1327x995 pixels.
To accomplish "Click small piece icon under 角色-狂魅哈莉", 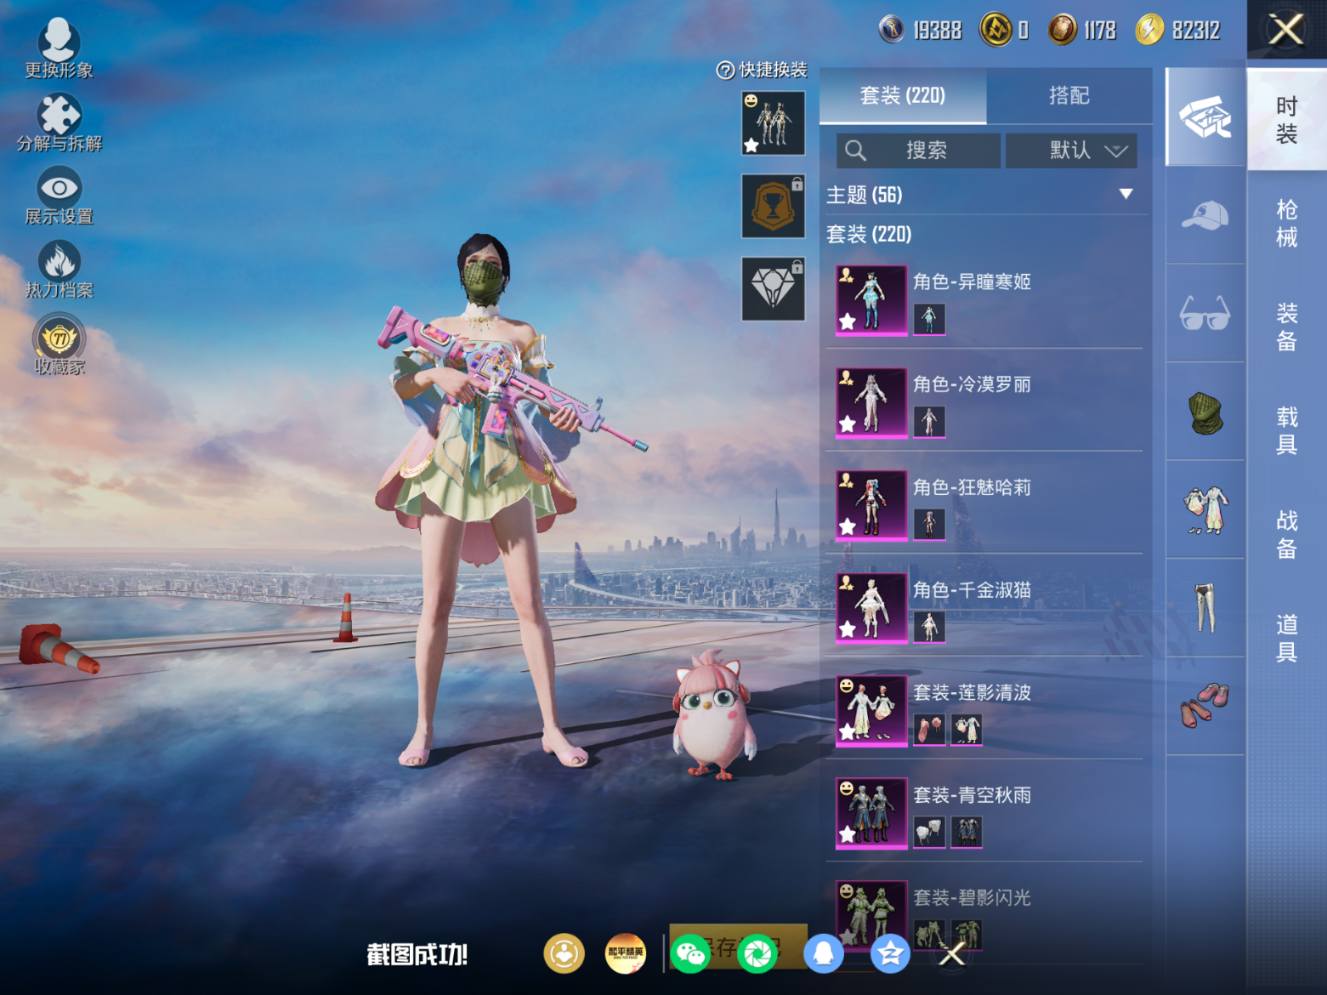I will tap(929, 524).
